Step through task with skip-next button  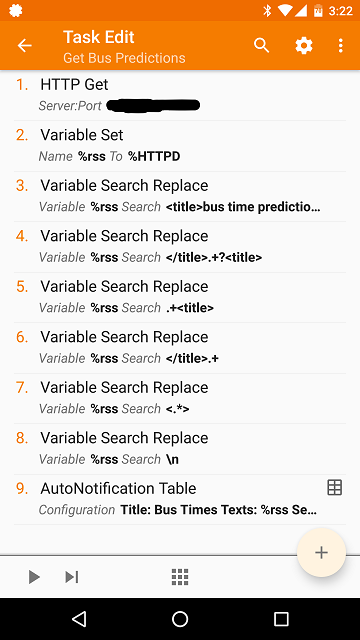(71, 577)
